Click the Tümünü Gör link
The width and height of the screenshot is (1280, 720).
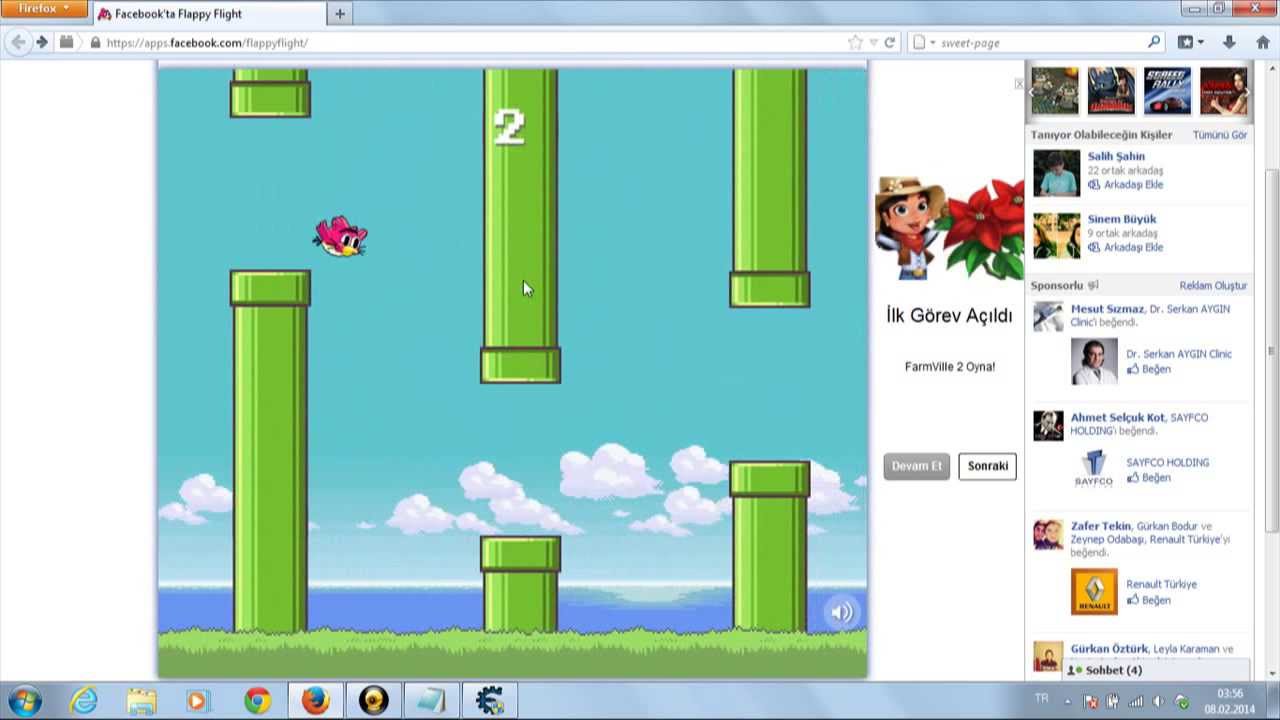(x=1219, y=135)
